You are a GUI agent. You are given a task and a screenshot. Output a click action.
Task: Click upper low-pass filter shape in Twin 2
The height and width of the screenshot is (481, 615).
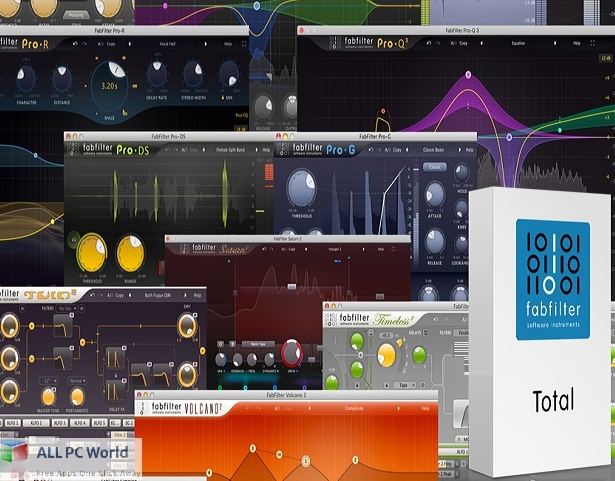[63, 326]
